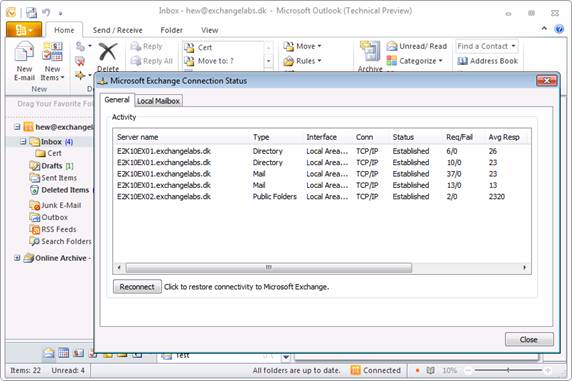Click the Connected status icon
Viewport: 572px width, 381px height.
click(355, 370)
